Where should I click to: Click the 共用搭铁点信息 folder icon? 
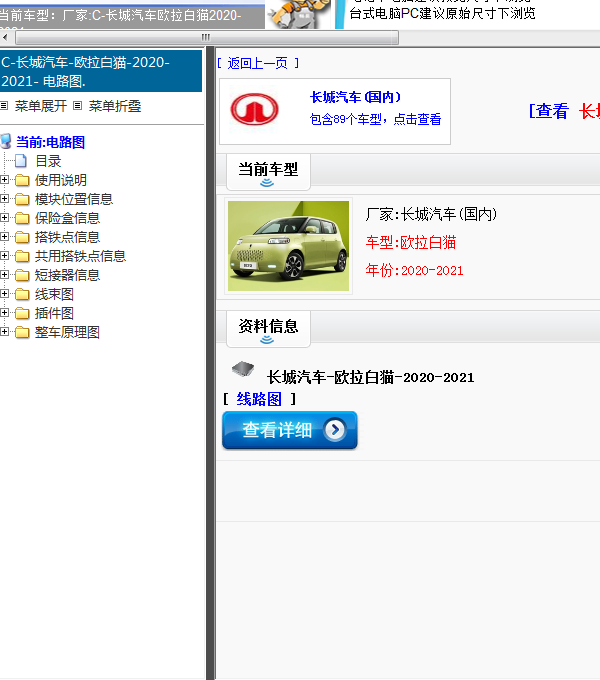[22, 256]
